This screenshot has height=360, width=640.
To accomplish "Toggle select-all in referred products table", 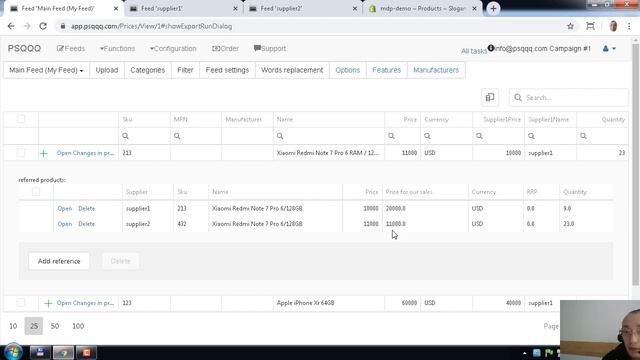I will pos(36,191).
